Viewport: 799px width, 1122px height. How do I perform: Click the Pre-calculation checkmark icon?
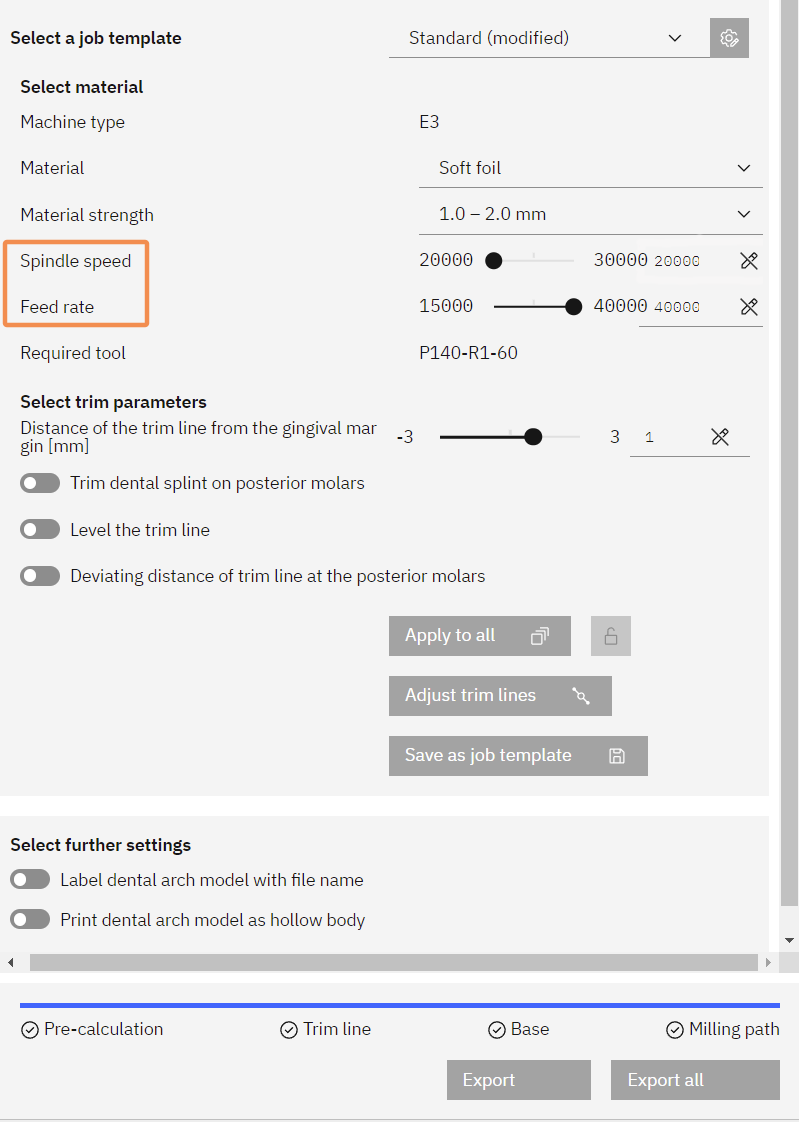[x=29, y=1030]
